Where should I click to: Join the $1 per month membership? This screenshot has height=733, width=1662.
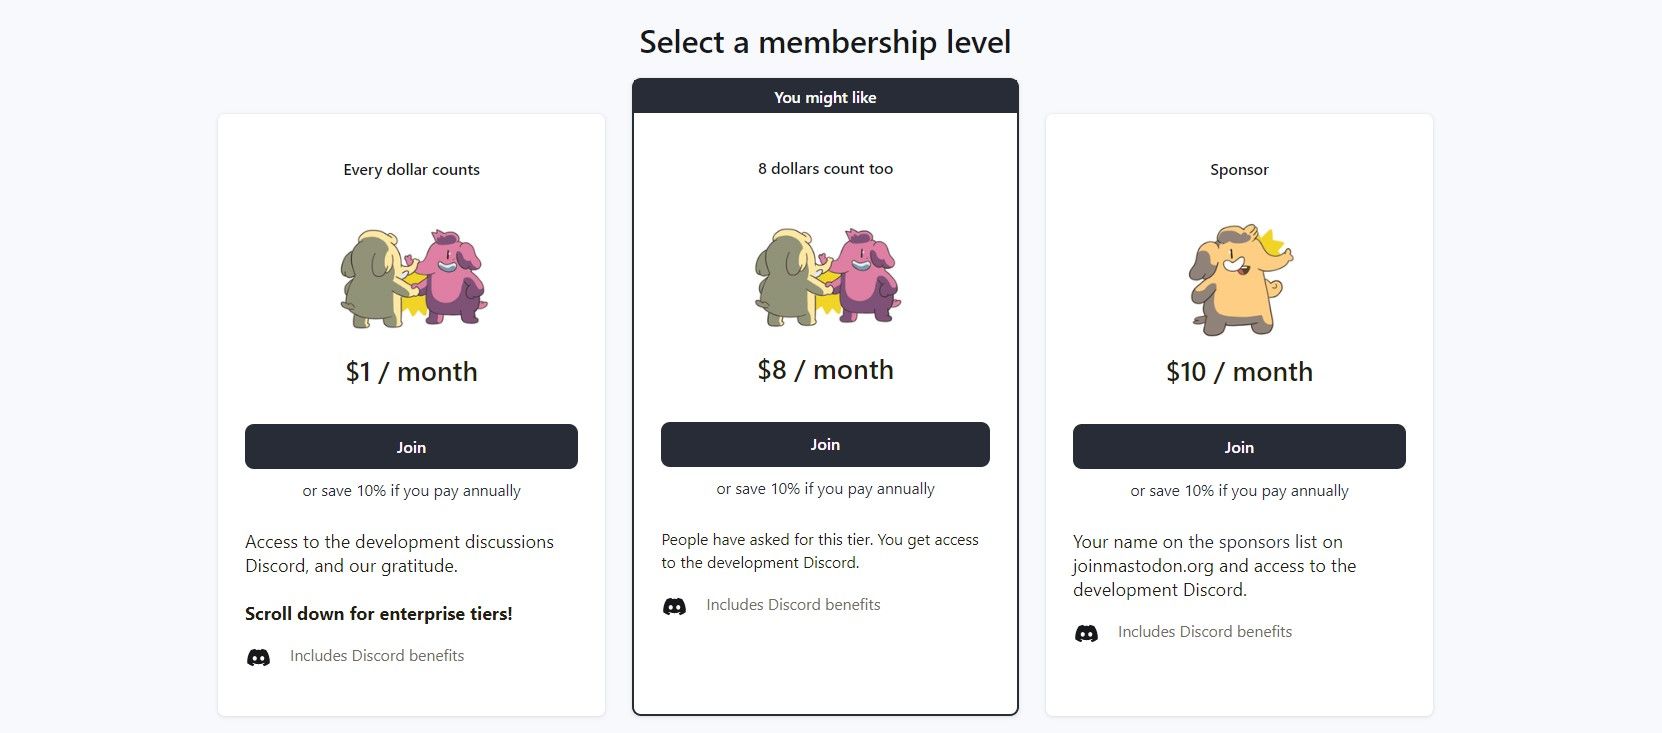[411, 447]
